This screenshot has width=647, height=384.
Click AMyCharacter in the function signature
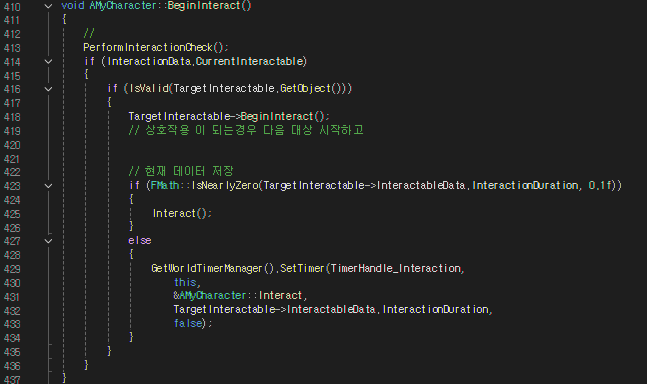123,5
